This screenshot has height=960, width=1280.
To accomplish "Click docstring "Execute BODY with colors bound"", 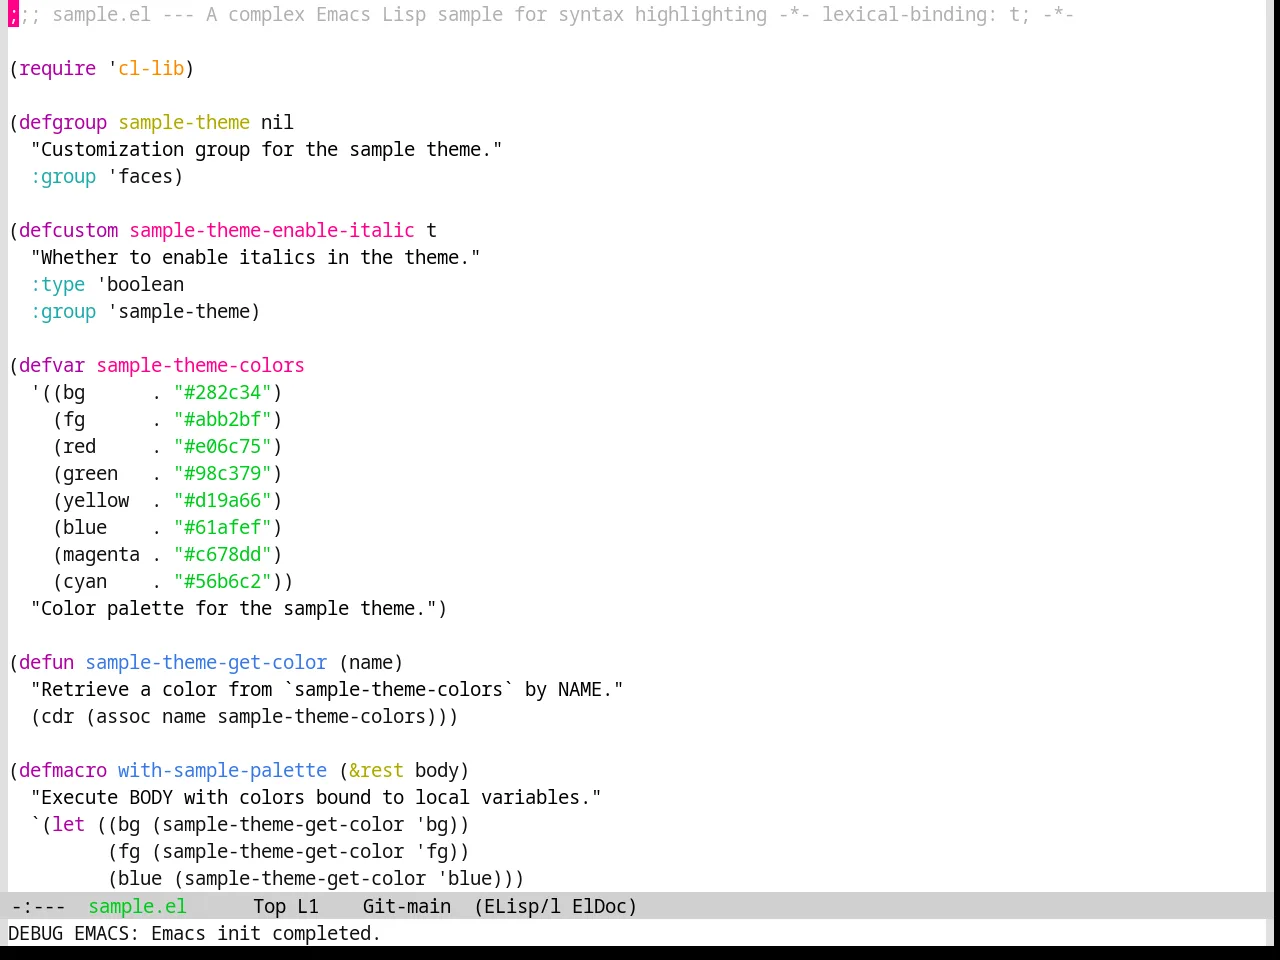I will coord(316,797).
